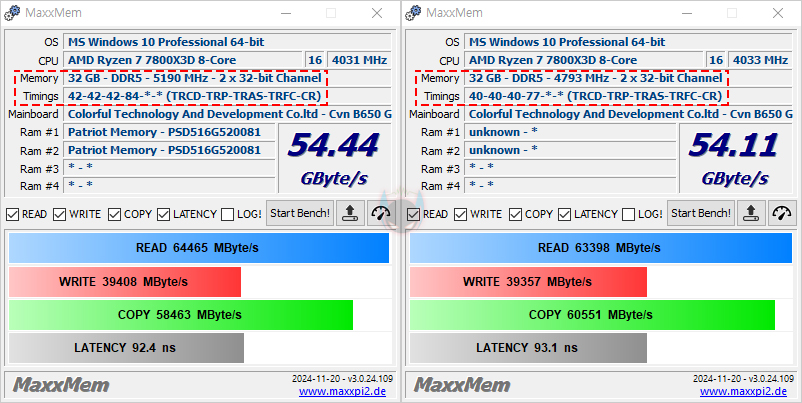Close the left MaxxMem window
This screenshot has width=802, height=403.
coord(377,13)
